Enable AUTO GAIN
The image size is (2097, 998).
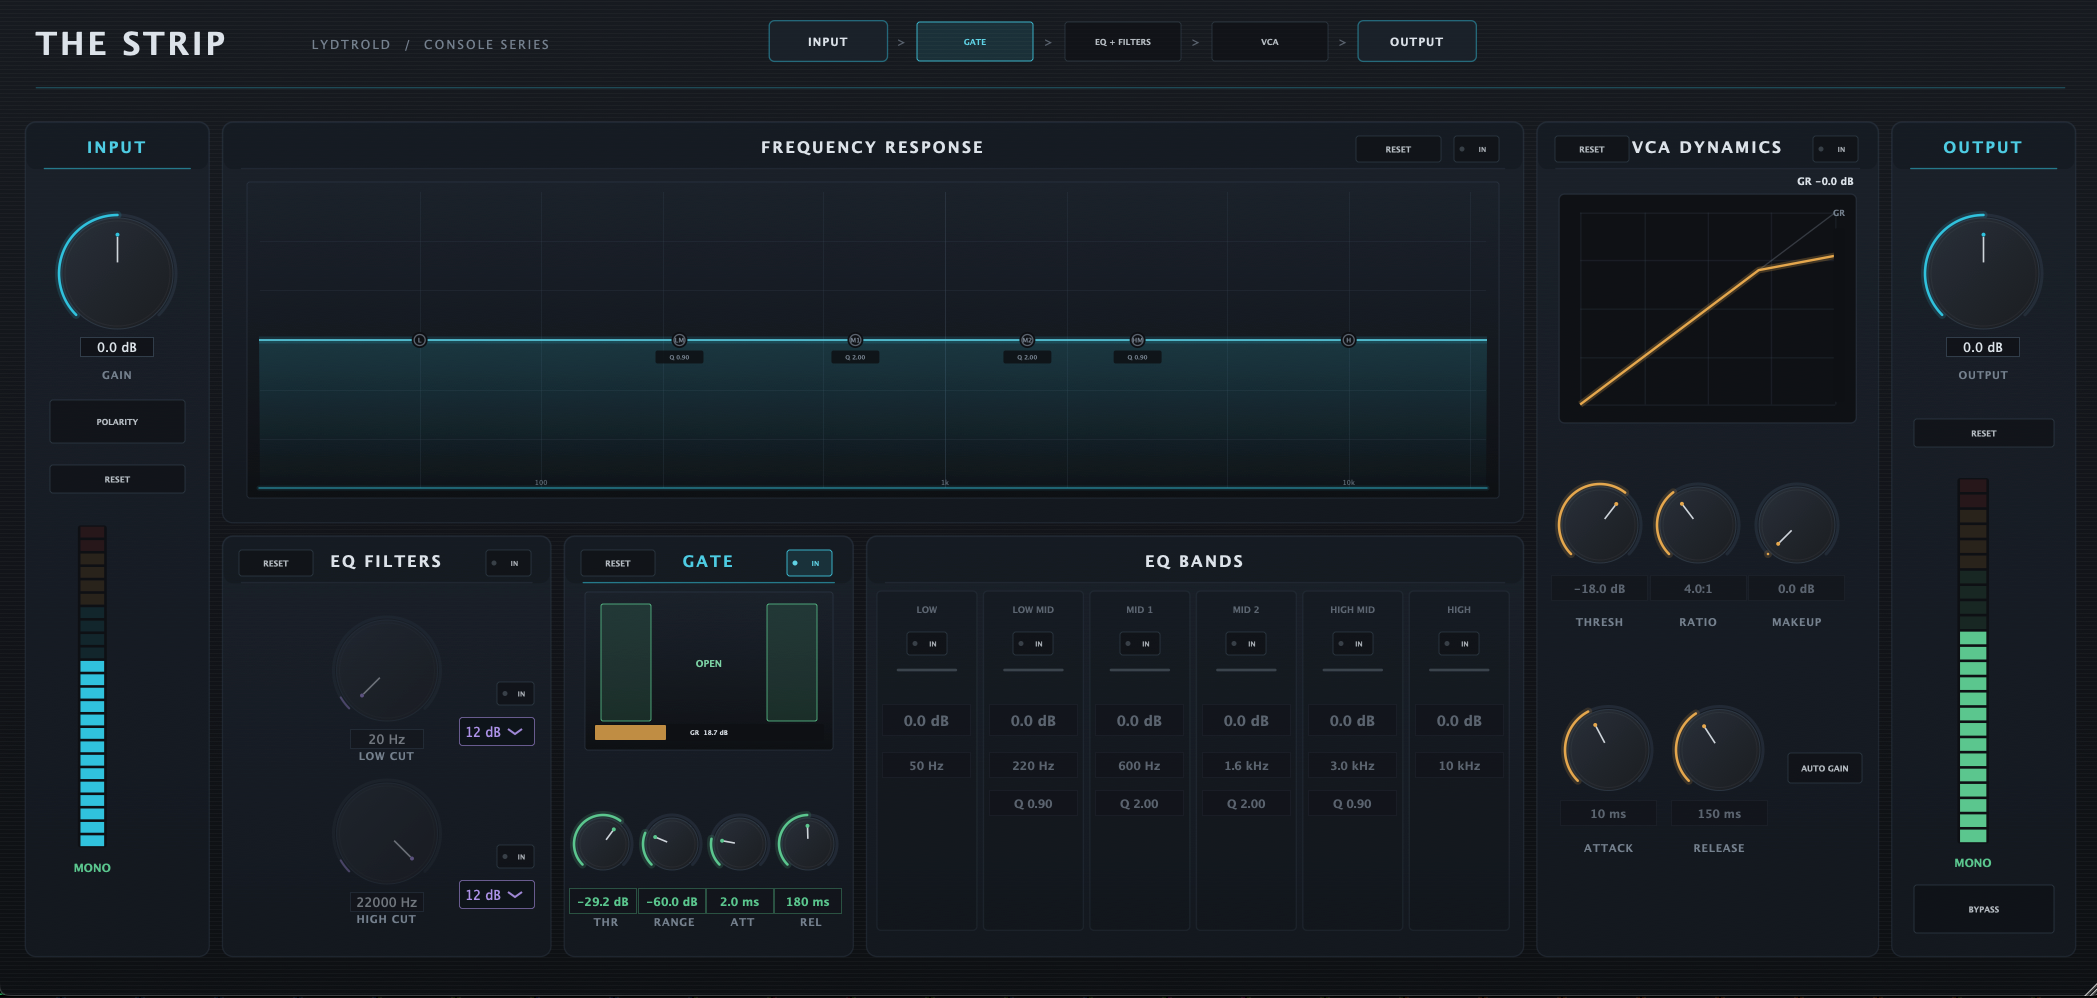[1825, 768]
